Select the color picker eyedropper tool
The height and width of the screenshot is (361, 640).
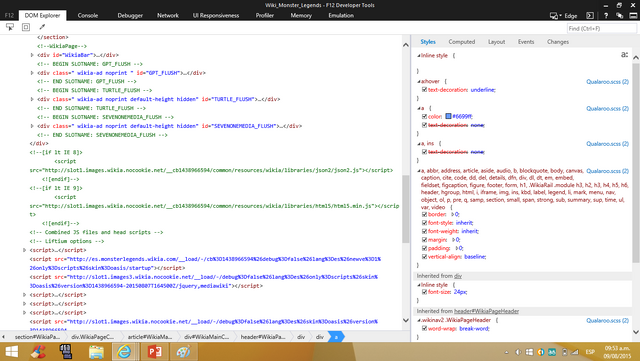pos(42,27)
